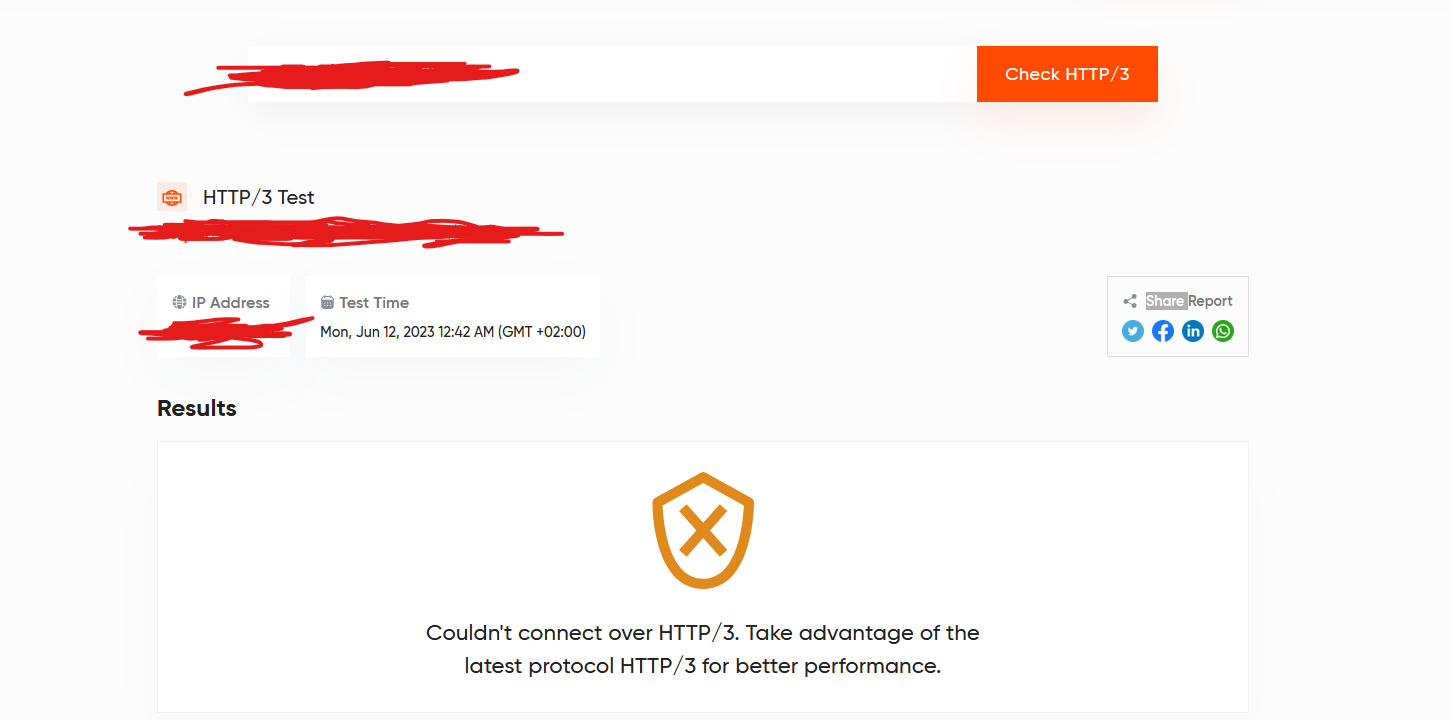Image resolution: width=1451 pixels, height=720 pixels.
Task: Focus the URL input field
Action: [x=612, y=74]
